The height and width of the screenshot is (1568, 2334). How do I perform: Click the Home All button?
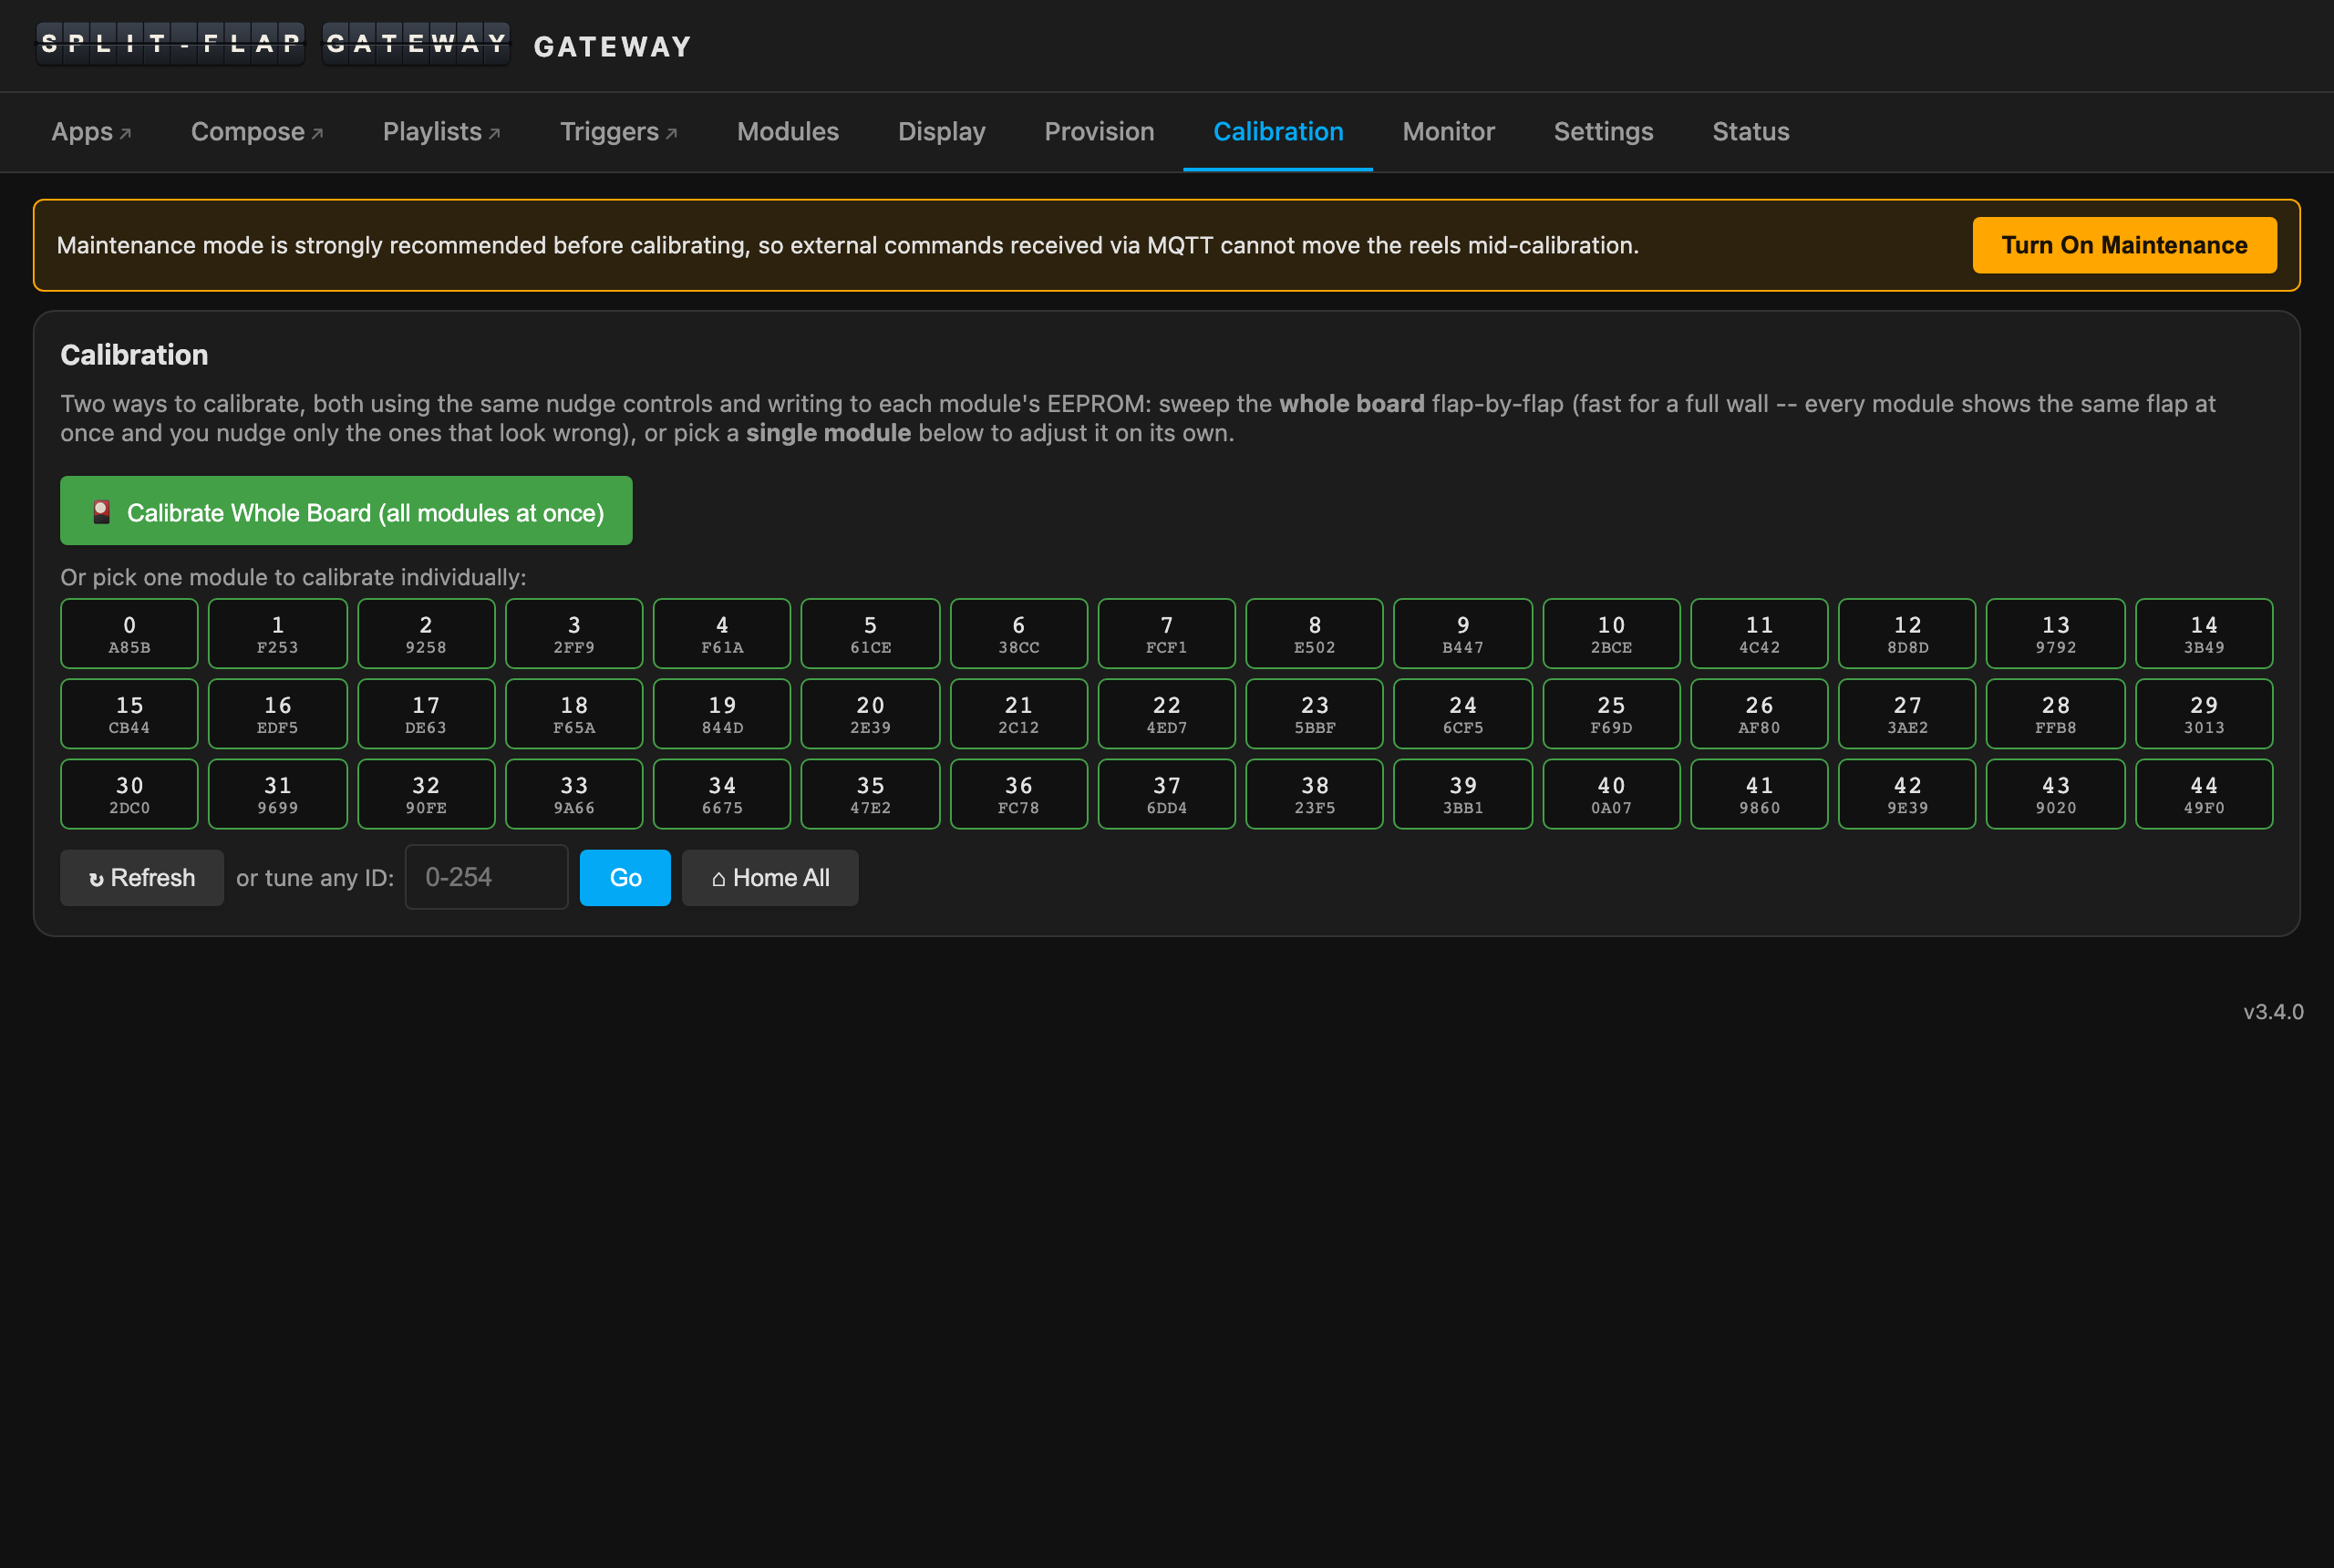(770, 878)
